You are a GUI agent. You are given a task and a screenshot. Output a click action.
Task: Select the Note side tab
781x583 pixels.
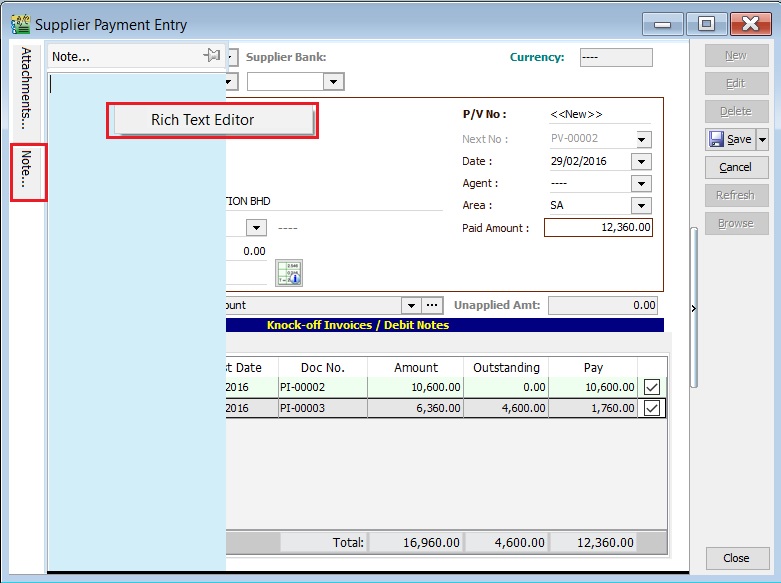tap(27, 172)
